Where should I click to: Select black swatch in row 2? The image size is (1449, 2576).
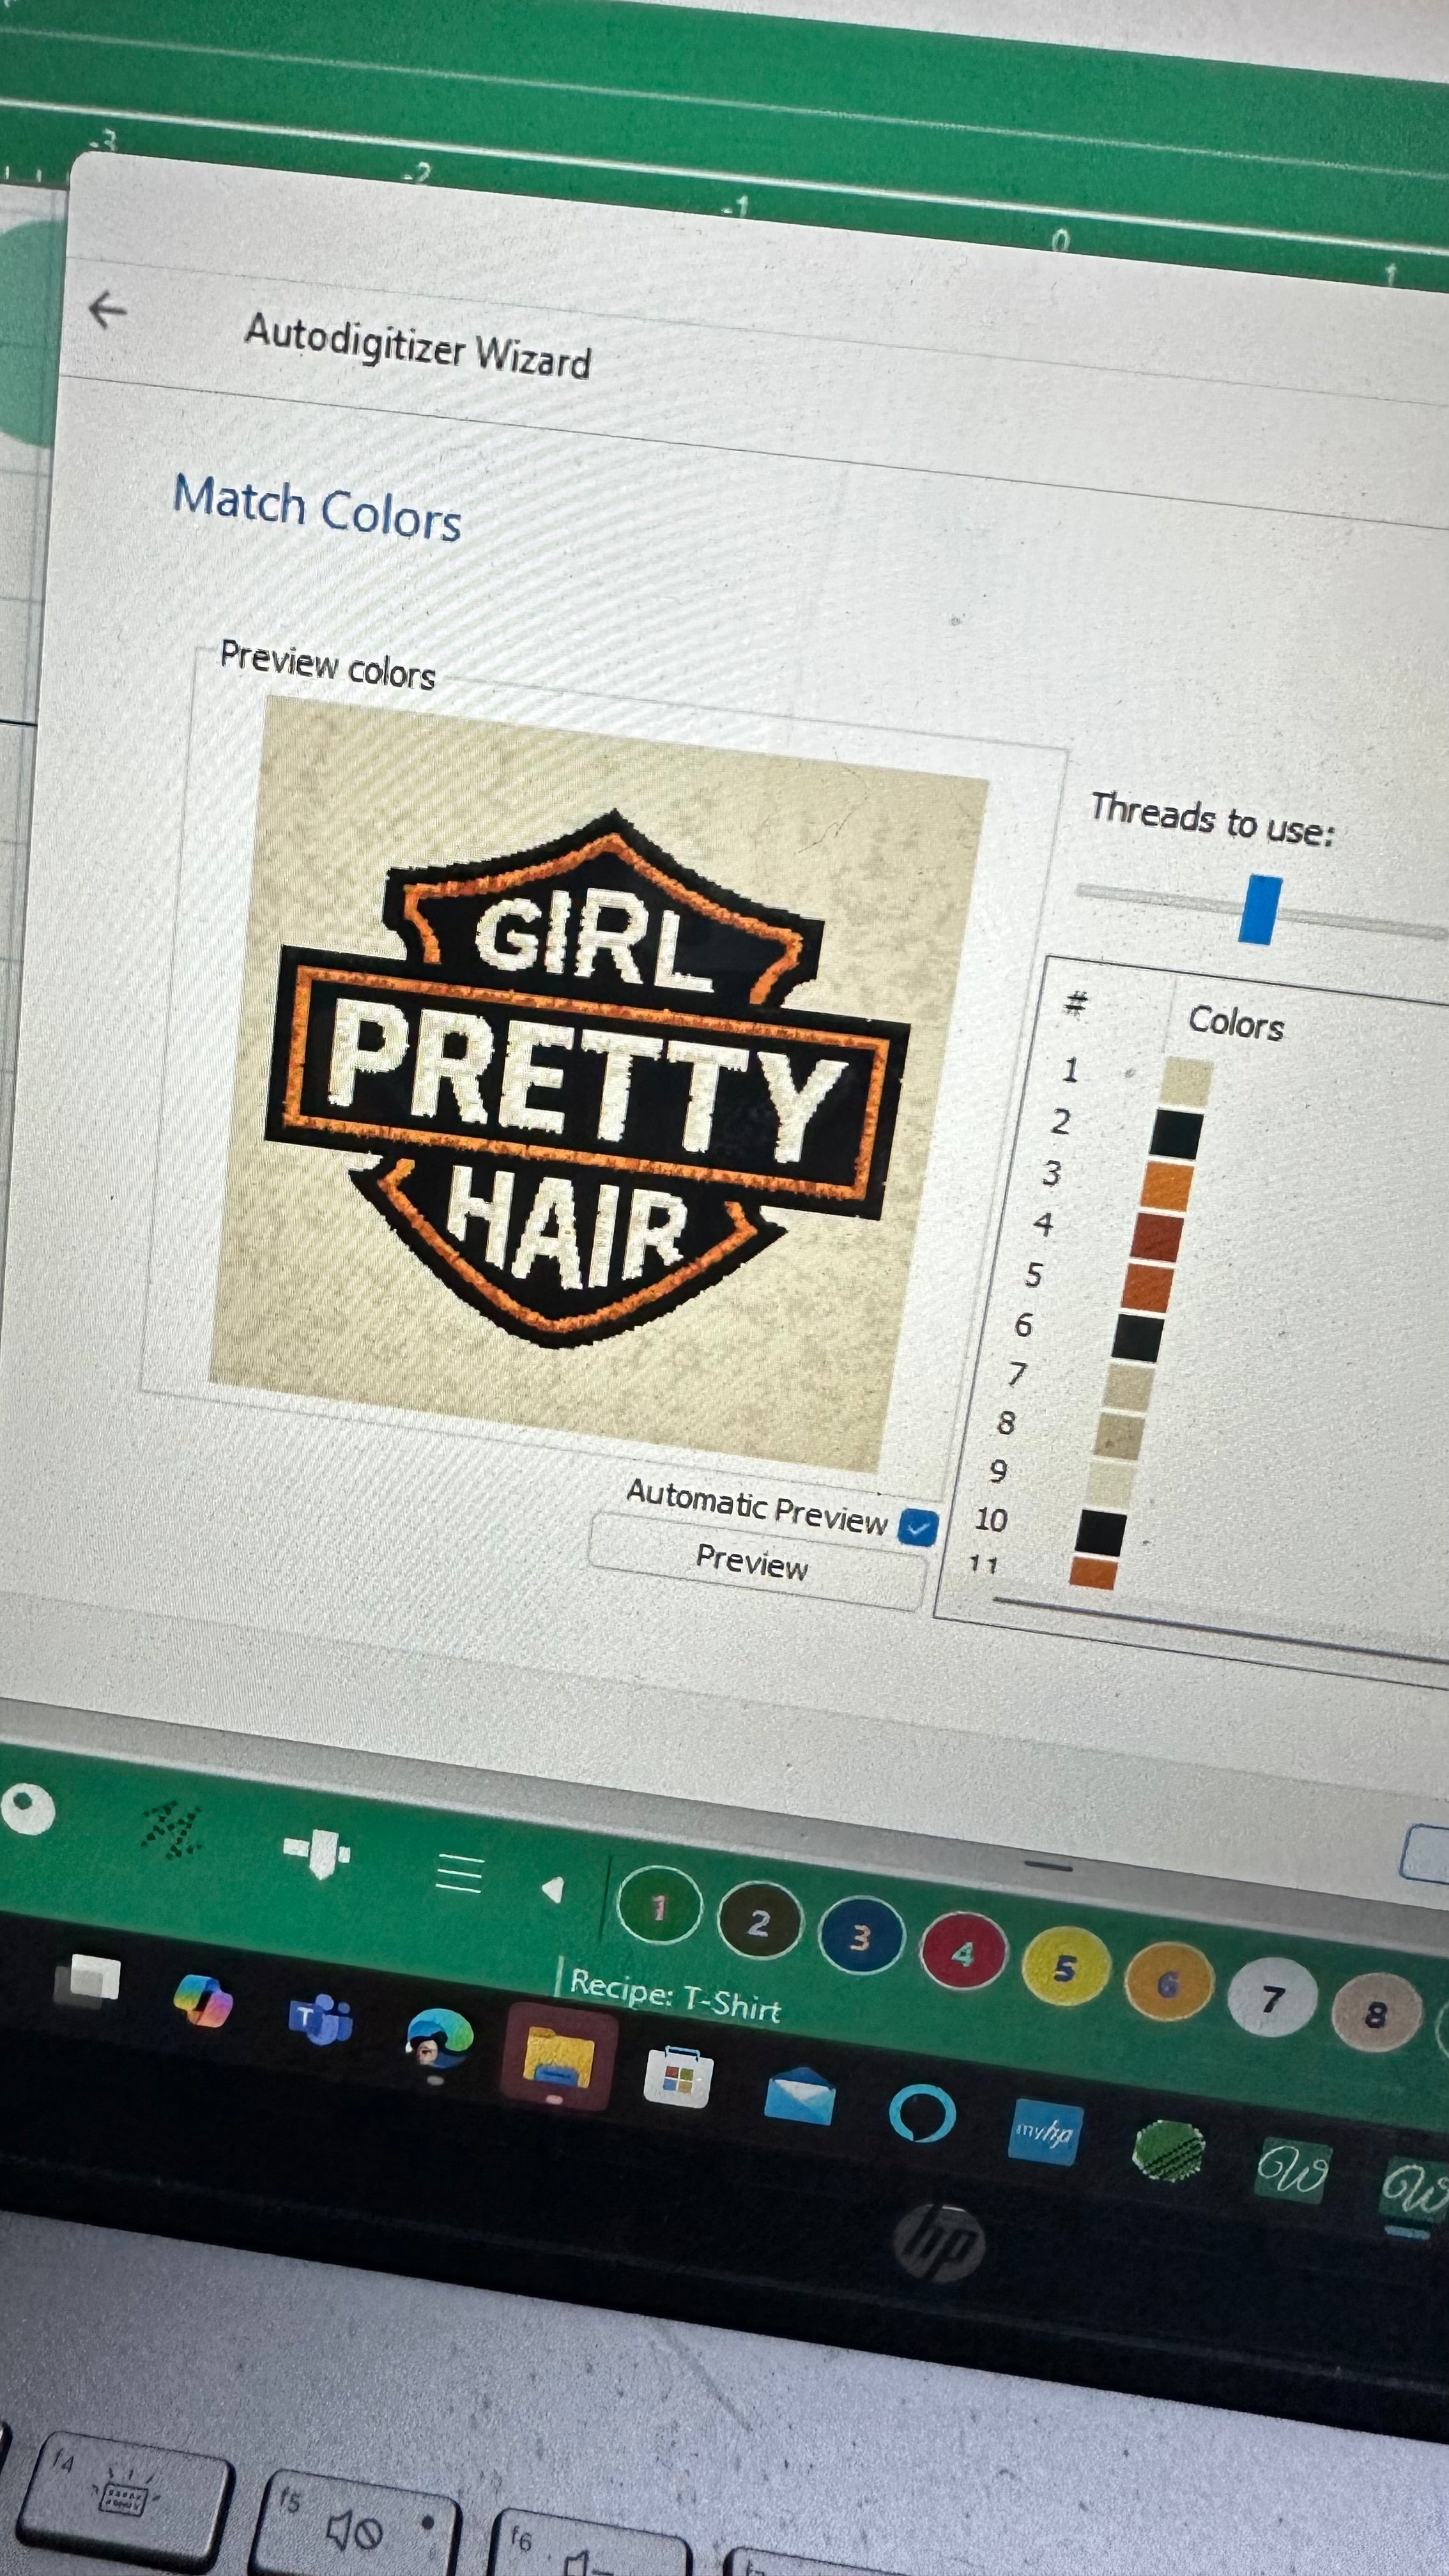pyautogui.click(x=1177, y=1134)
